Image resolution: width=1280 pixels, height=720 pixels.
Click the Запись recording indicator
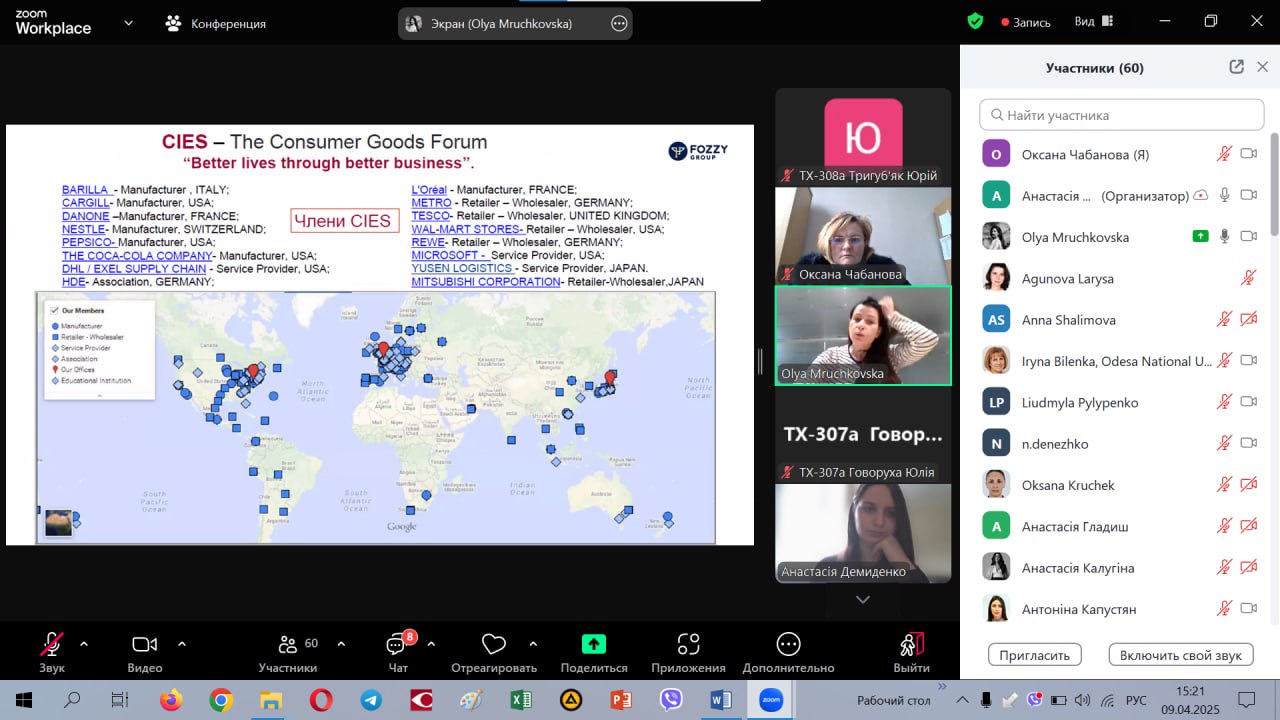coord(1026,22)
